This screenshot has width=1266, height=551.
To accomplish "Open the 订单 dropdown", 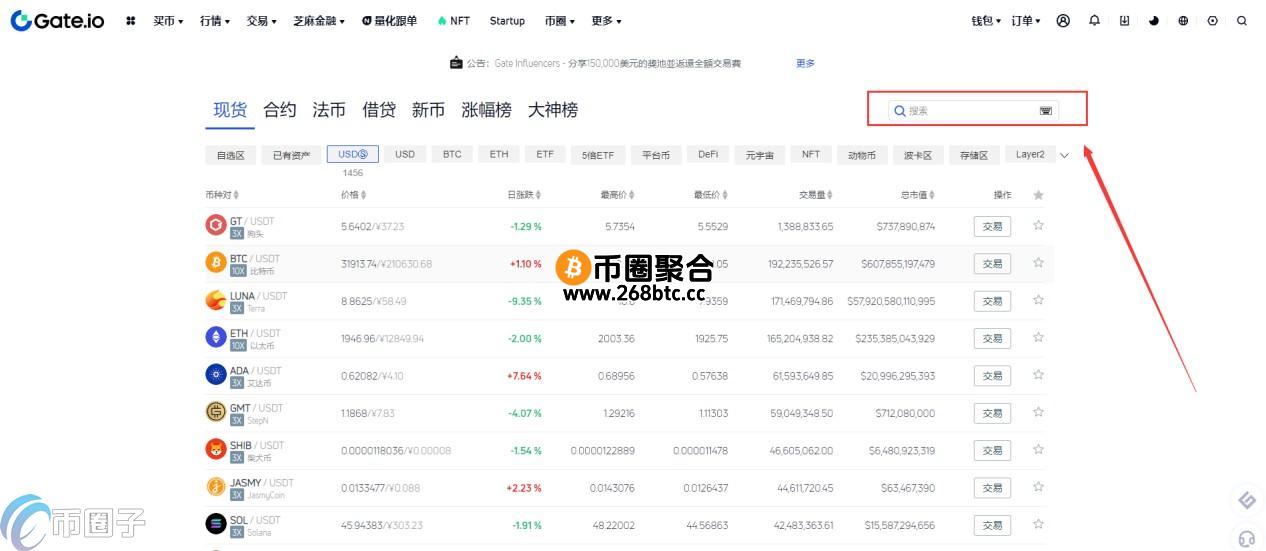I will (1026, 20).
